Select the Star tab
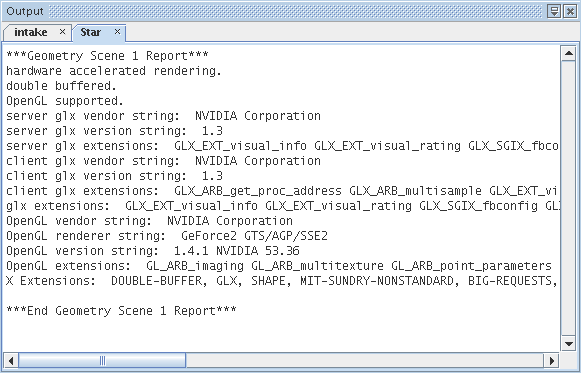 (x=90, y=33)
